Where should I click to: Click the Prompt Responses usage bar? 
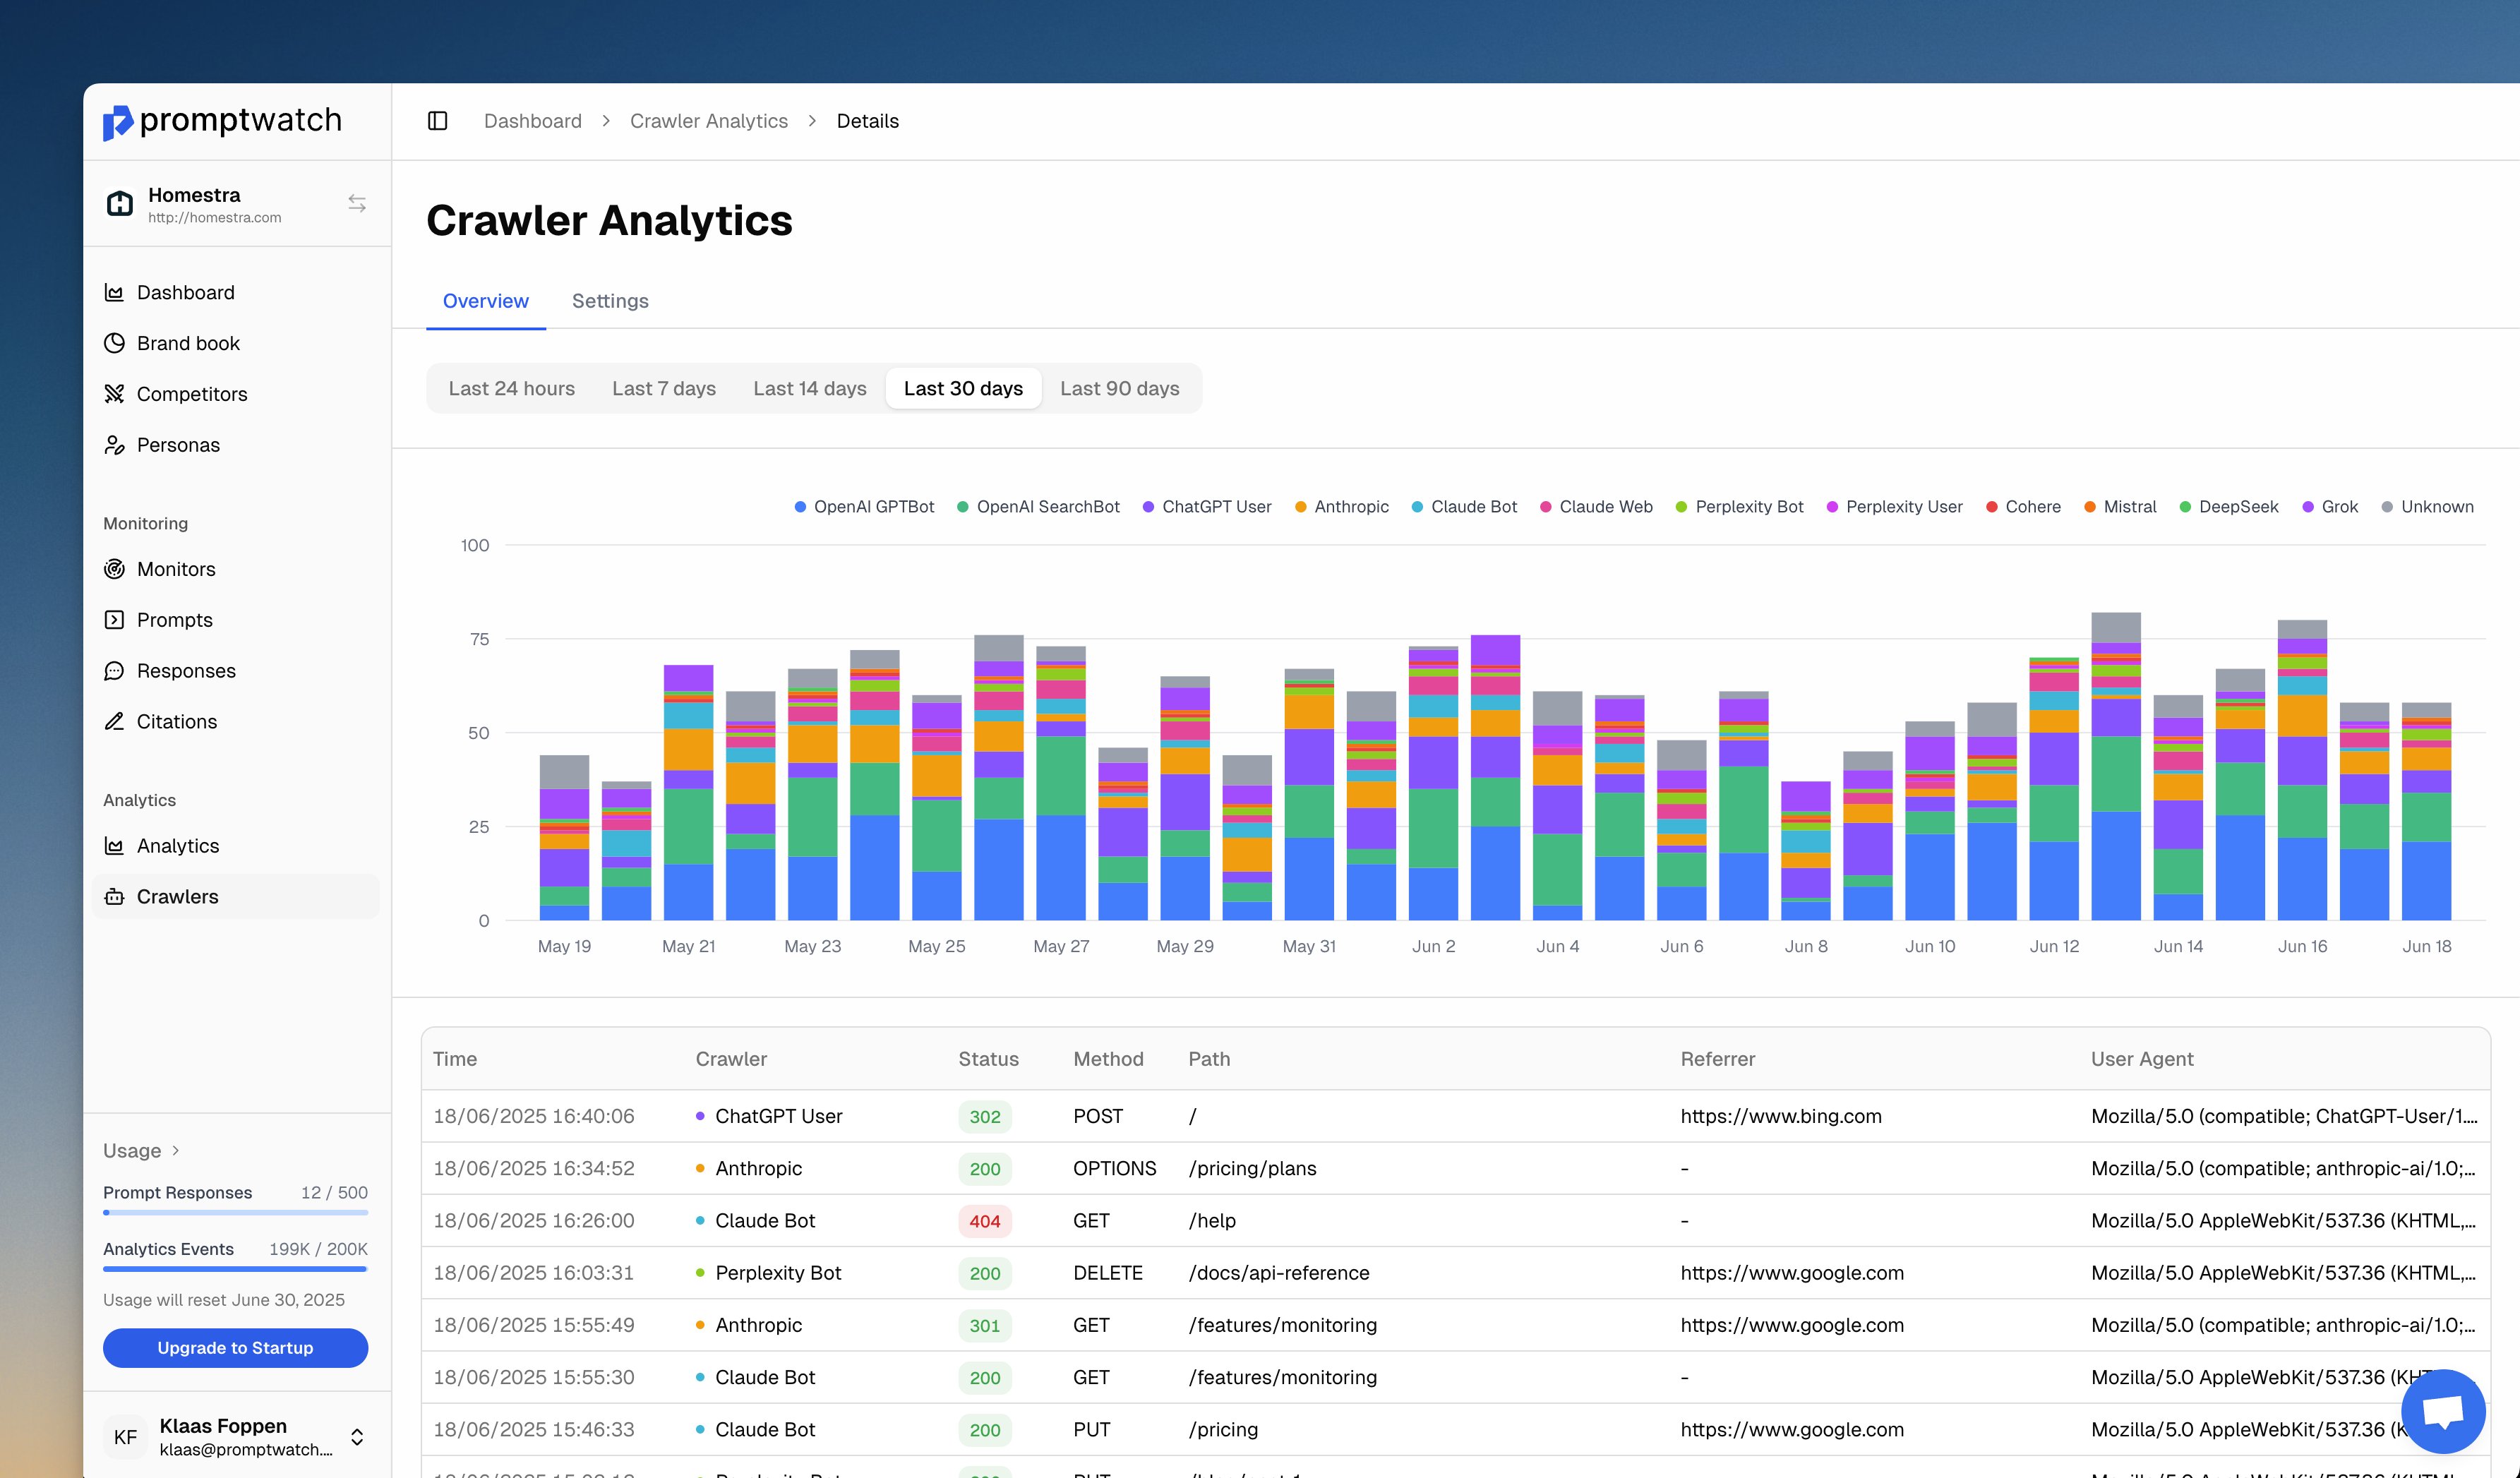pos(236,1212)
